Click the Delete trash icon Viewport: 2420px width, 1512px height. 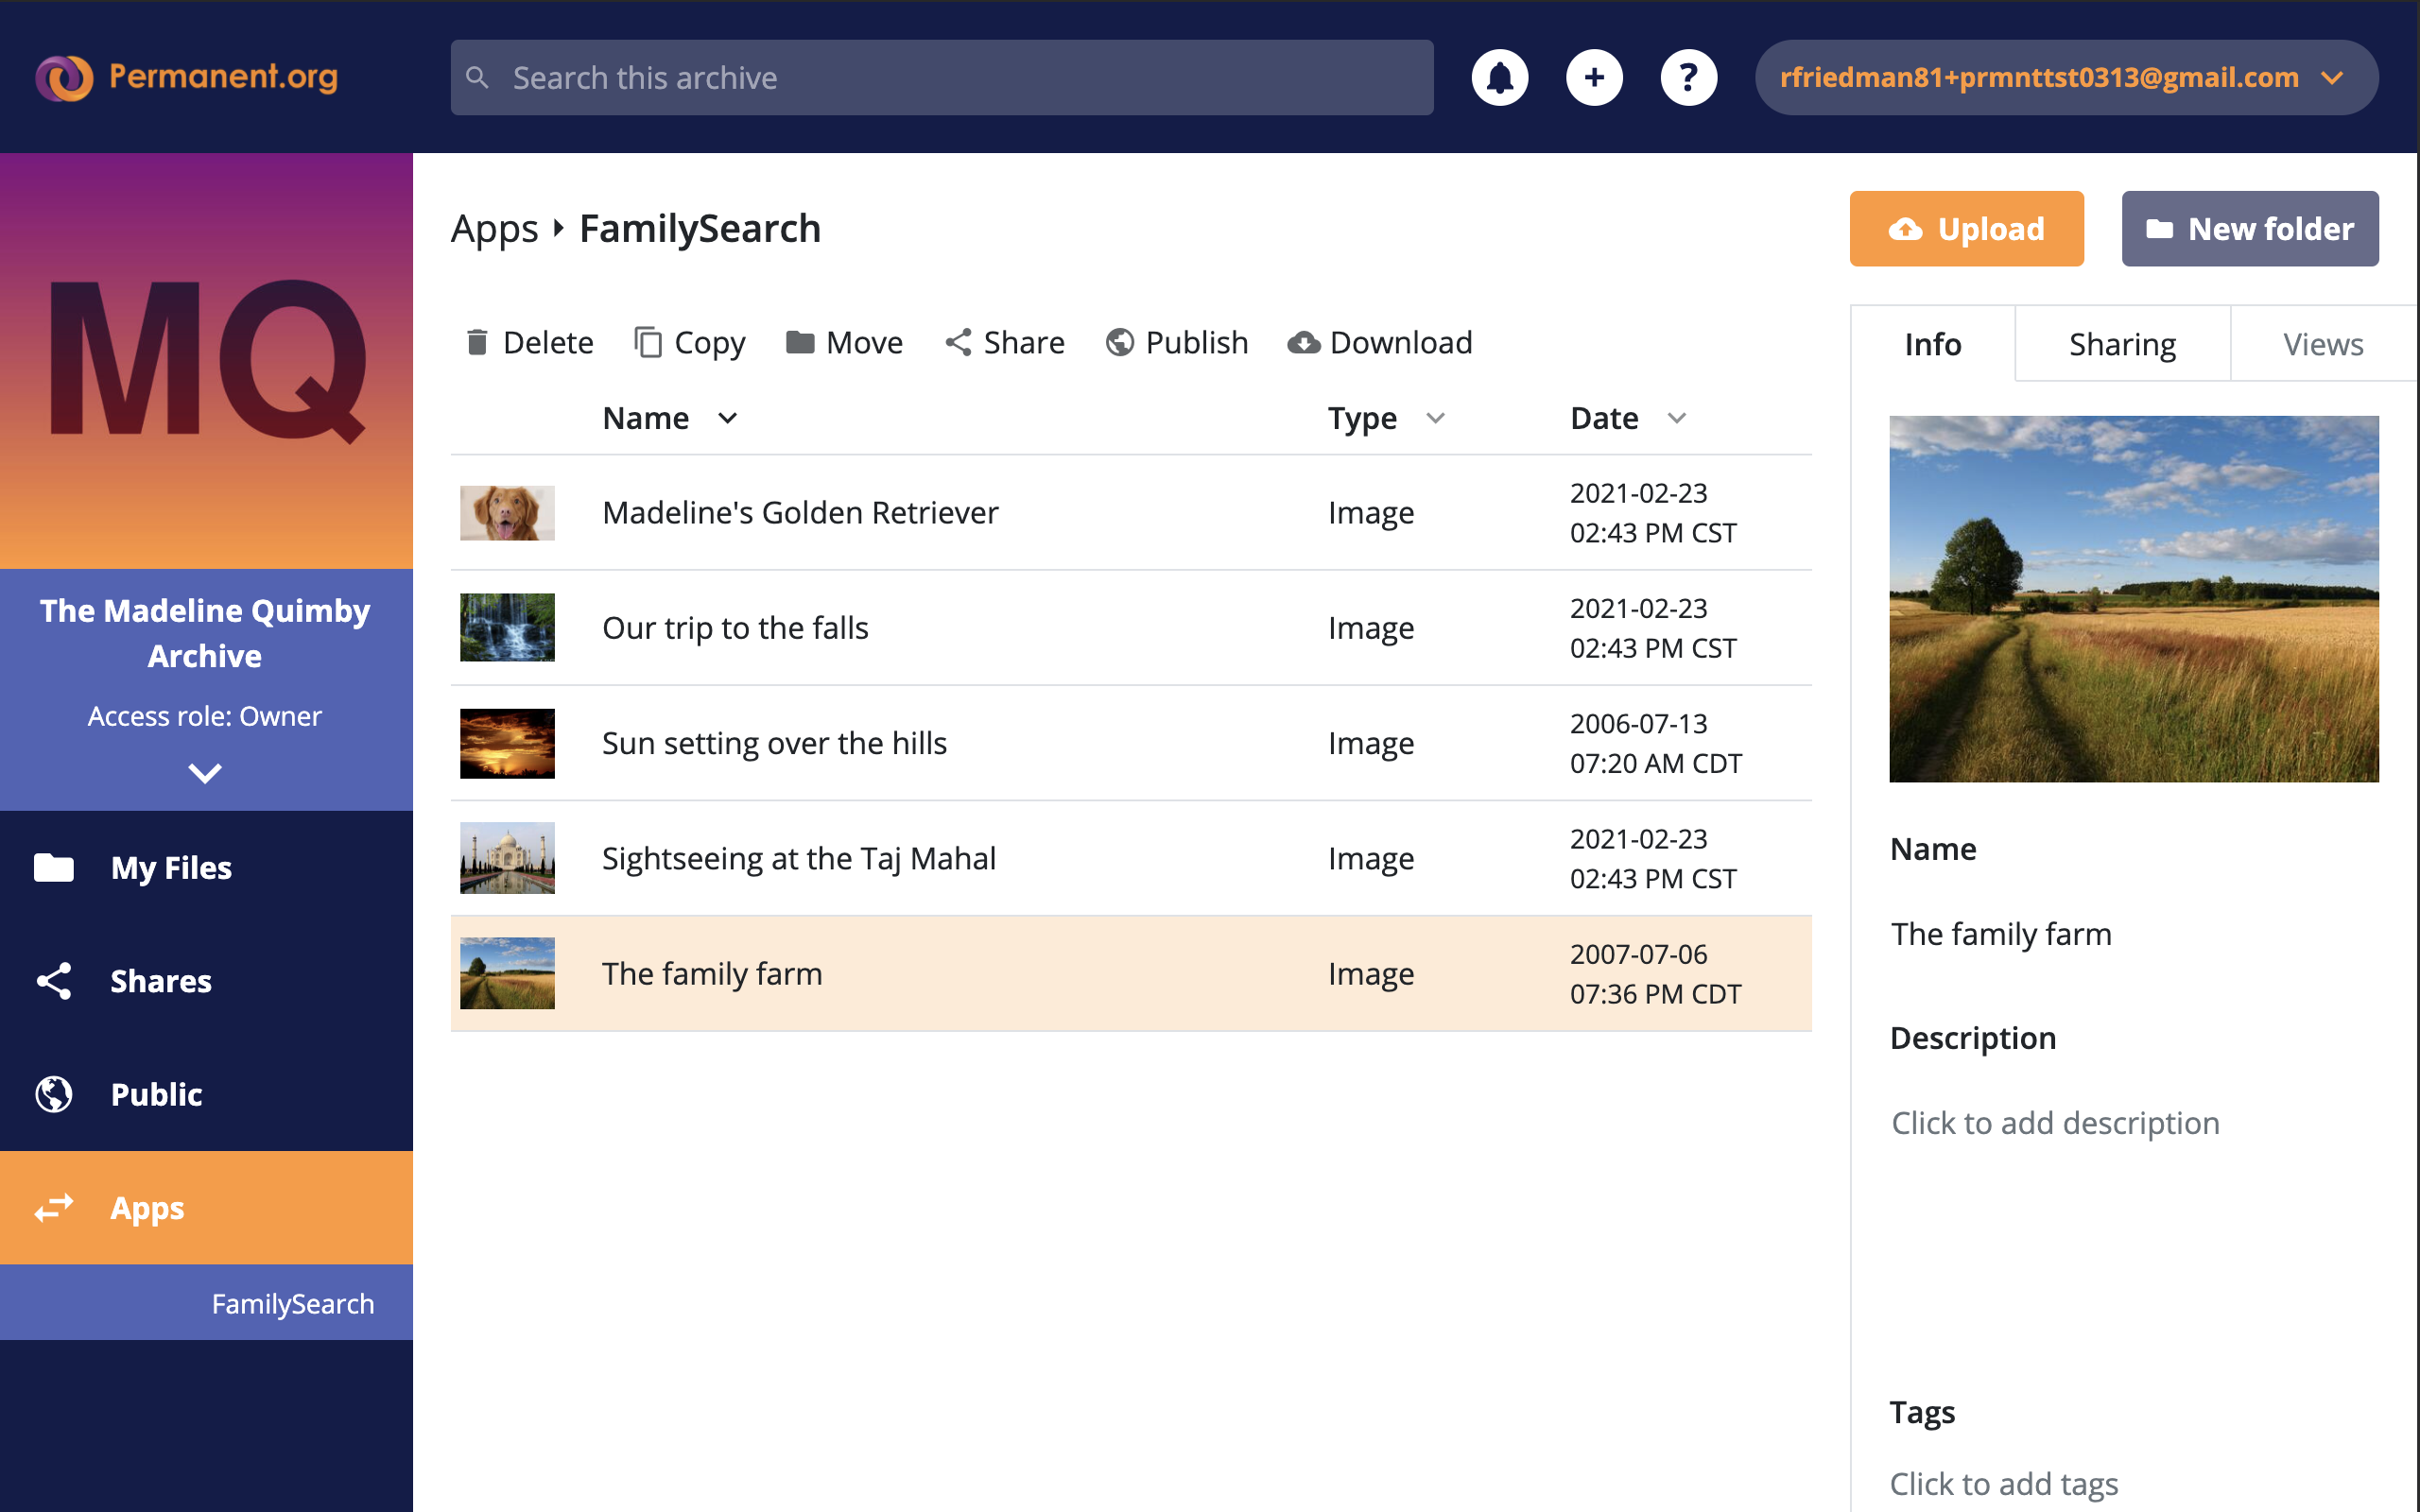pos(478,343)
